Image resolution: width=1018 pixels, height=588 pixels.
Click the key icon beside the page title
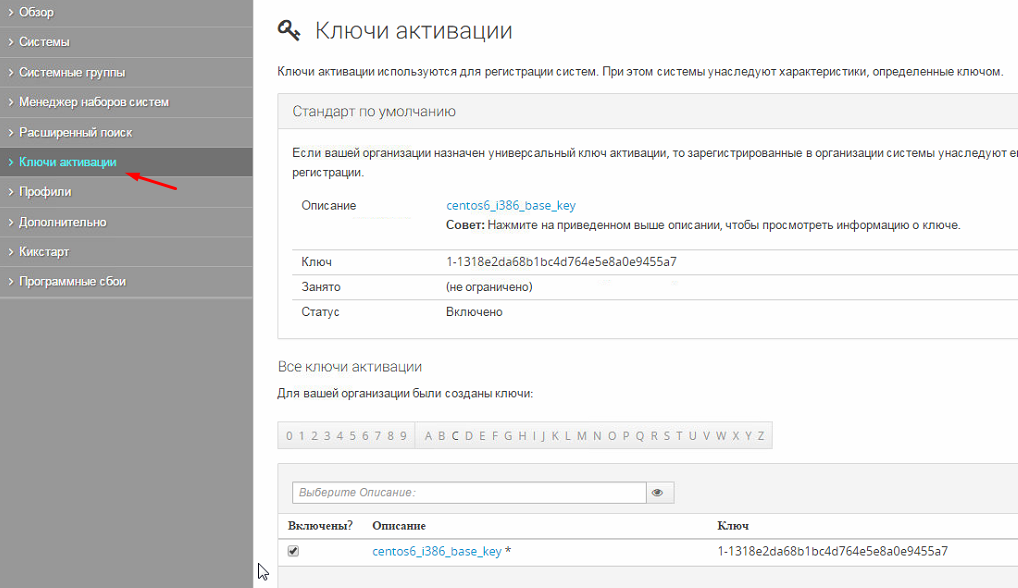coord(289,31)
